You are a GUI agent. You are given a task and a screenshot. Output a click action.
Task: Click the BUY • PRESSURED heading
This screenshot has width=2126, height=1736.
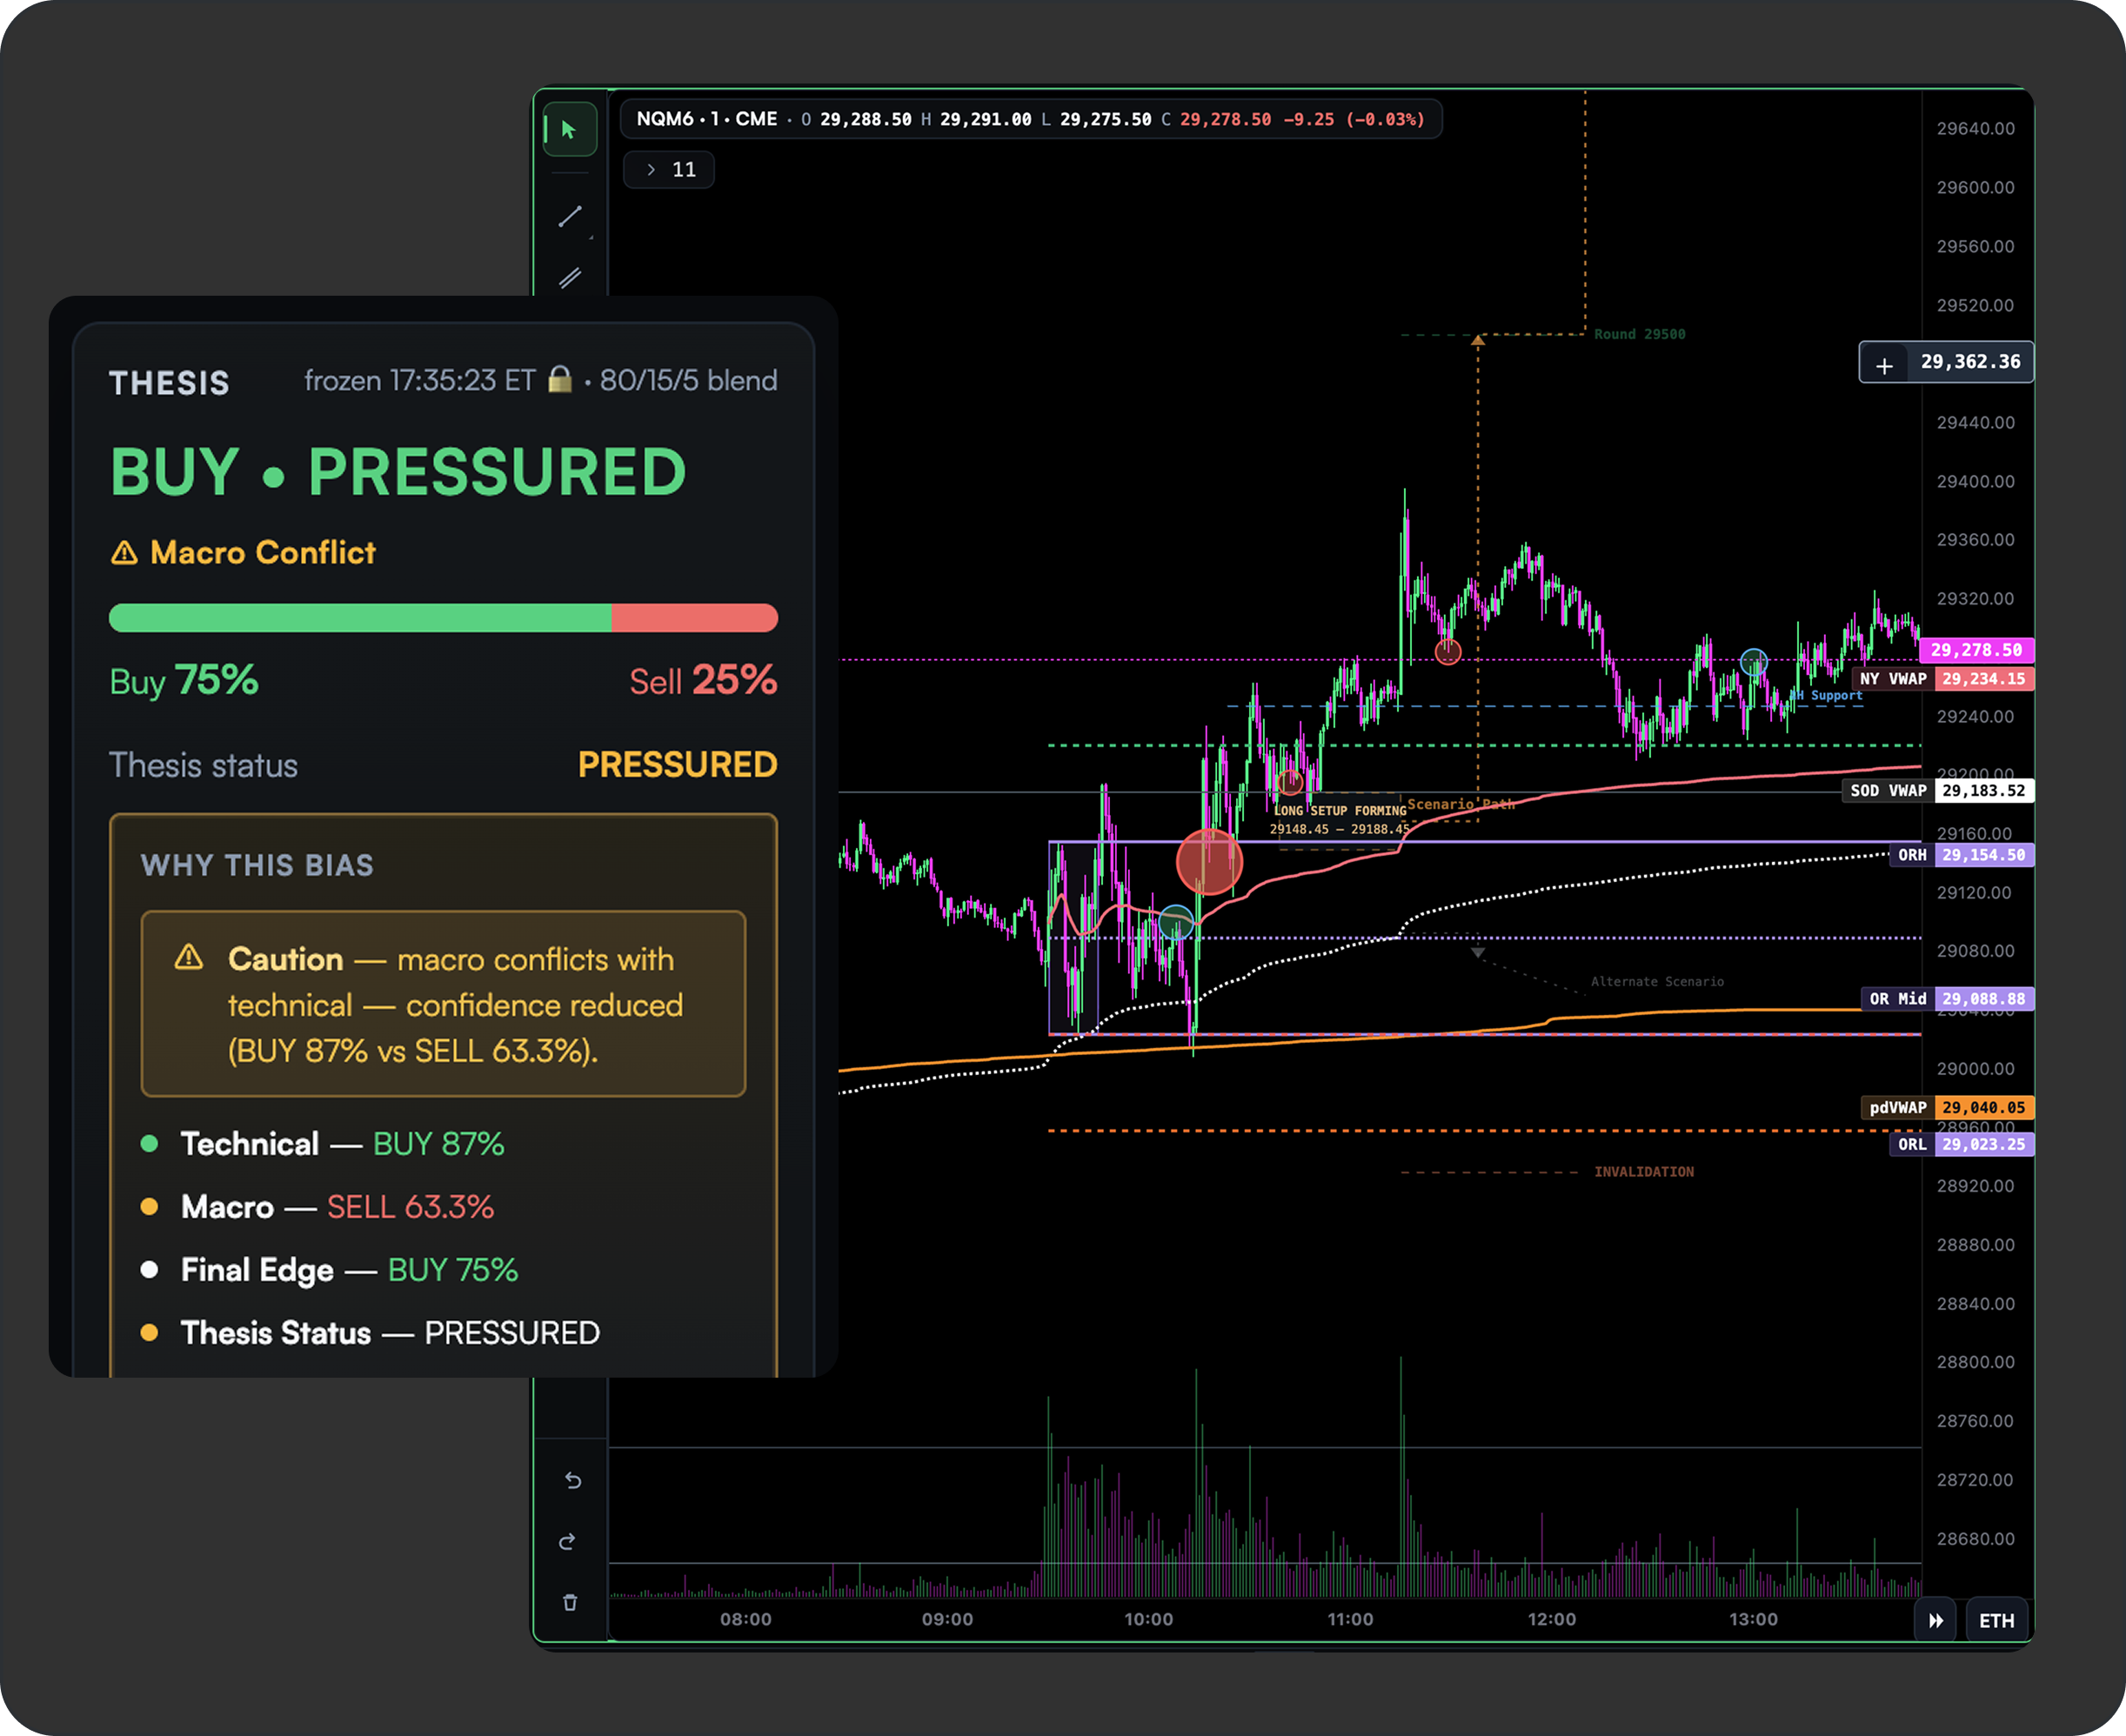pyautogui.click(x=398, y=472)
